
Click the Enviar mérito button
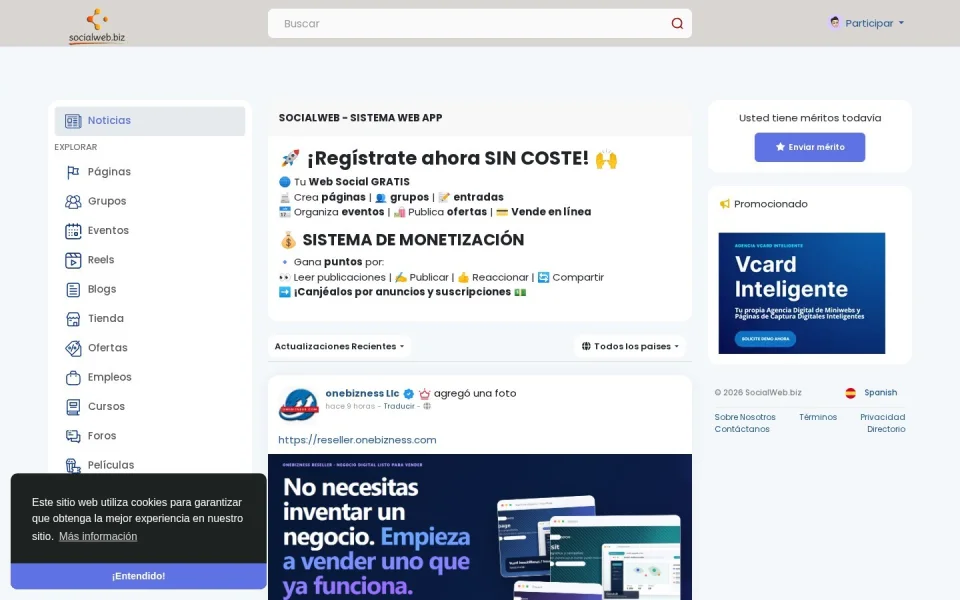809,148
